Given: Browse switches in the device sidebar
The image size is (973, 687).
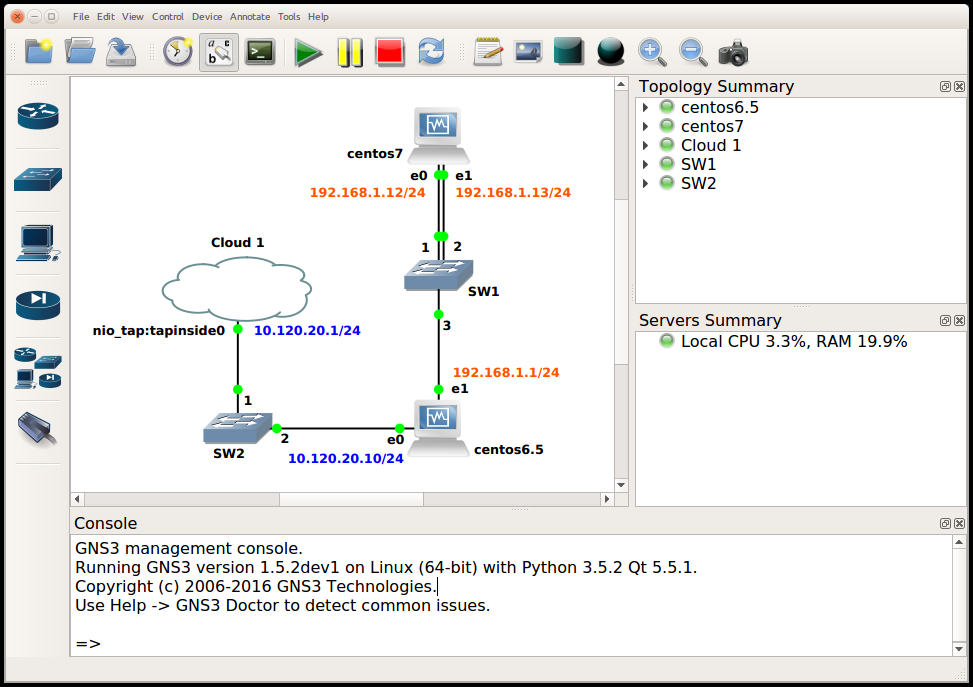Looking at the screenshot, I should coord(38,179).
